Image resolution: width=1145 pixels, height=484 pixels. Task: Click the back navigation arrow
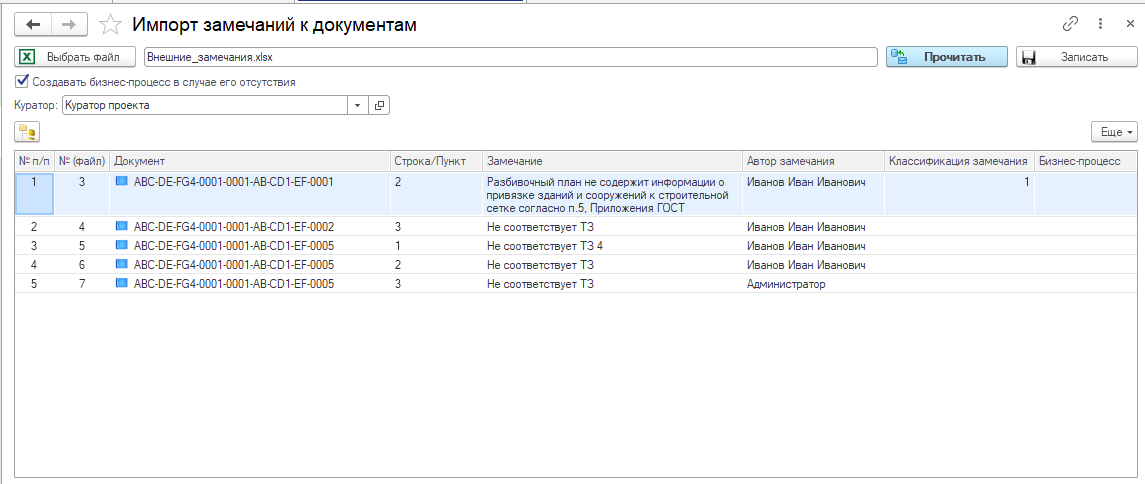33,25
